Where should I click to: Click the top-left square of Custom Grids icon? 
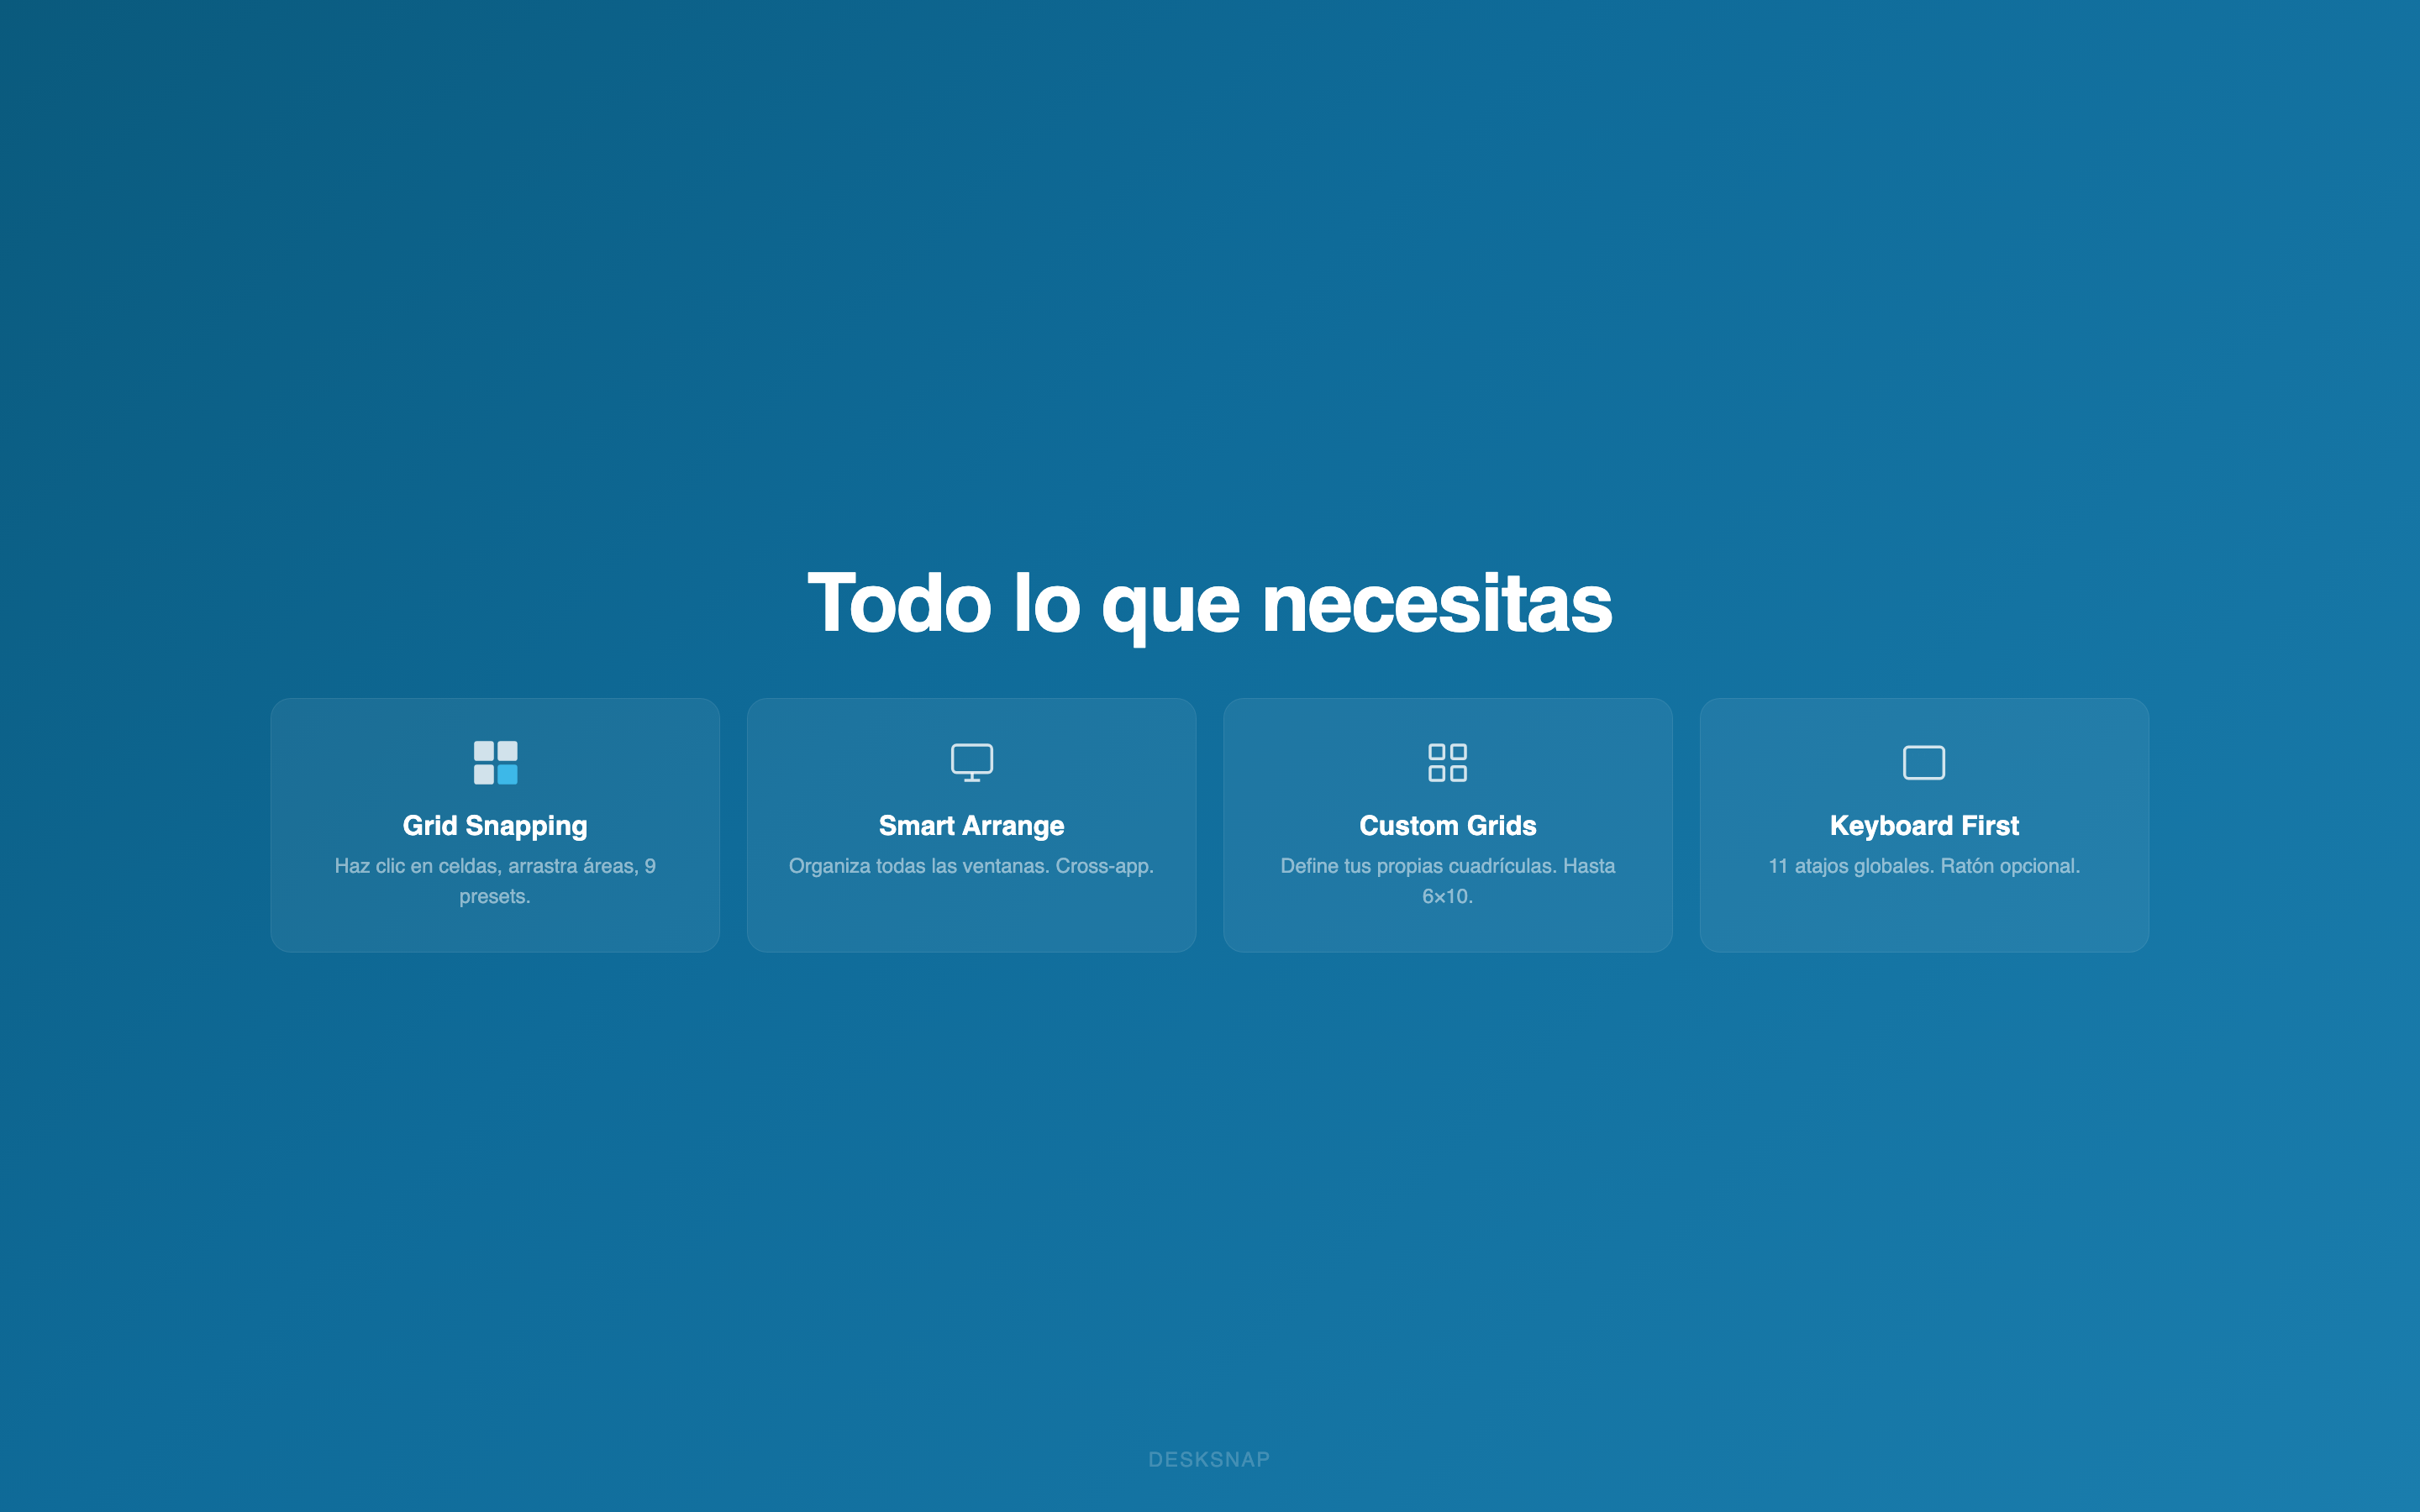tap(1438, 753)
